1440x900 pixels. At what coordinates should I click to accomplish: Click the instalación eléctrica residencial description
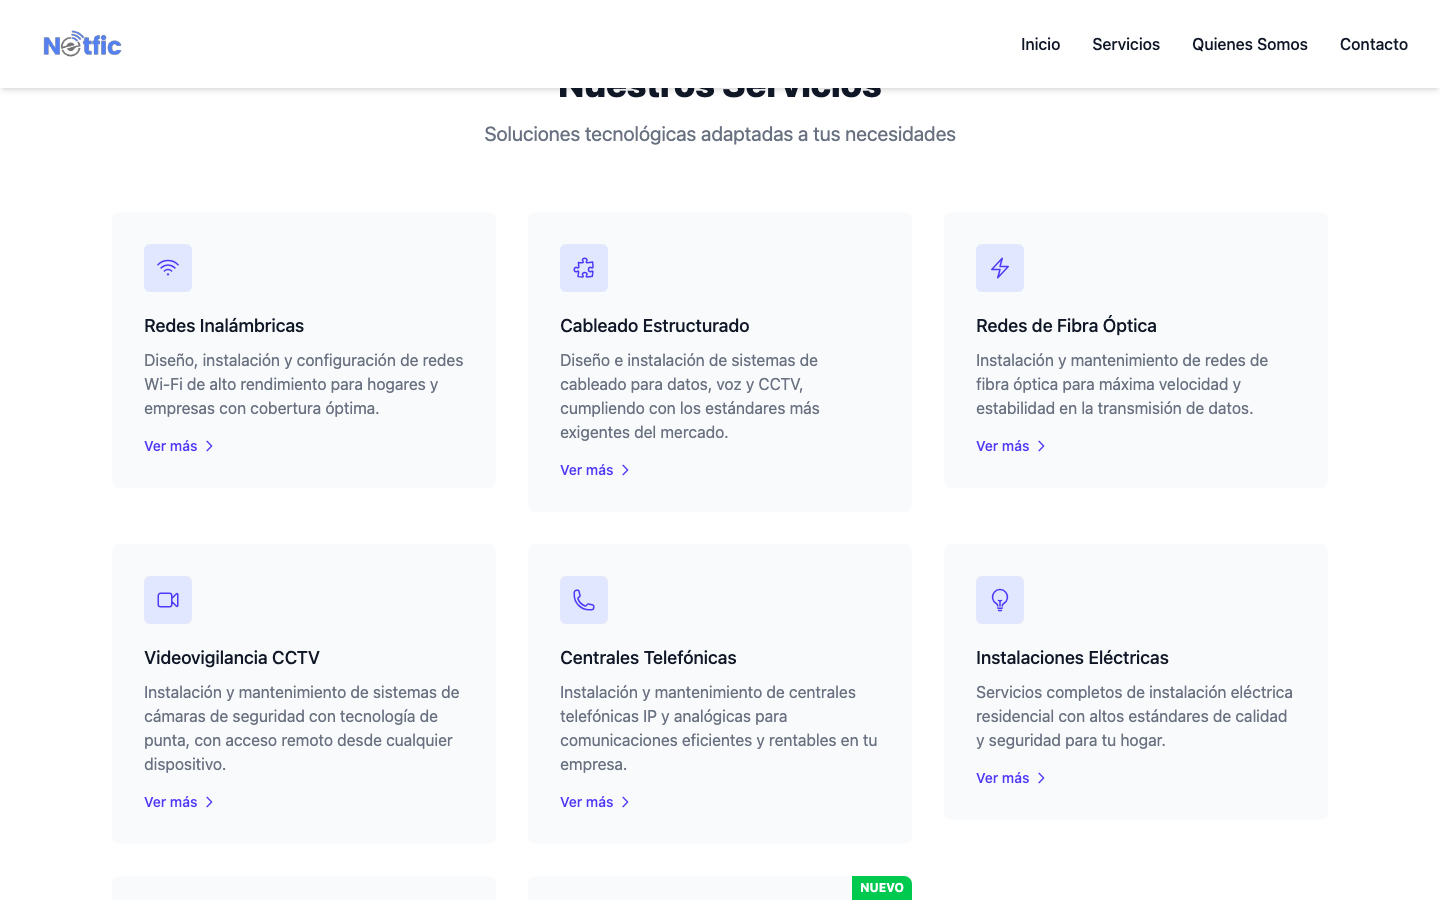click(x=1134, y=716)
